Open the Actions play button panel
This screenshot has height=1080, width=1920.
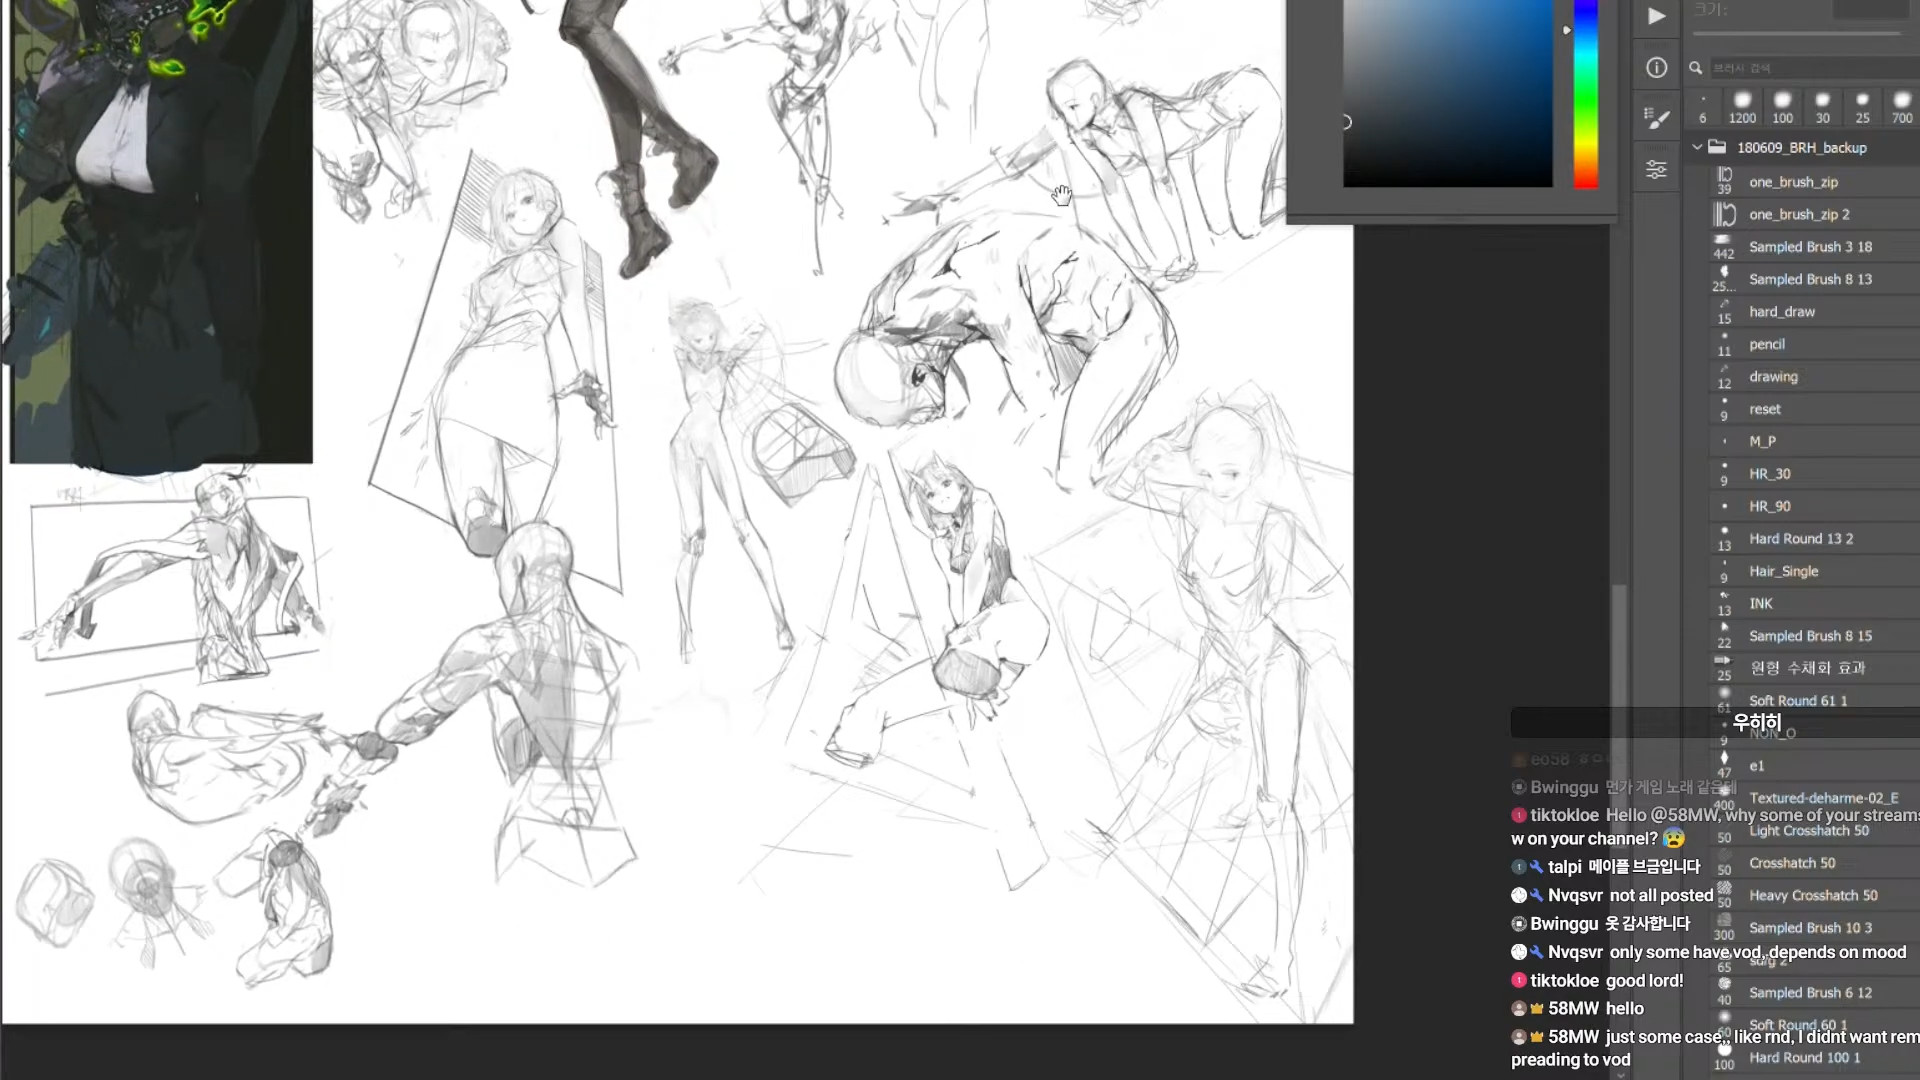coord(1656,16)
